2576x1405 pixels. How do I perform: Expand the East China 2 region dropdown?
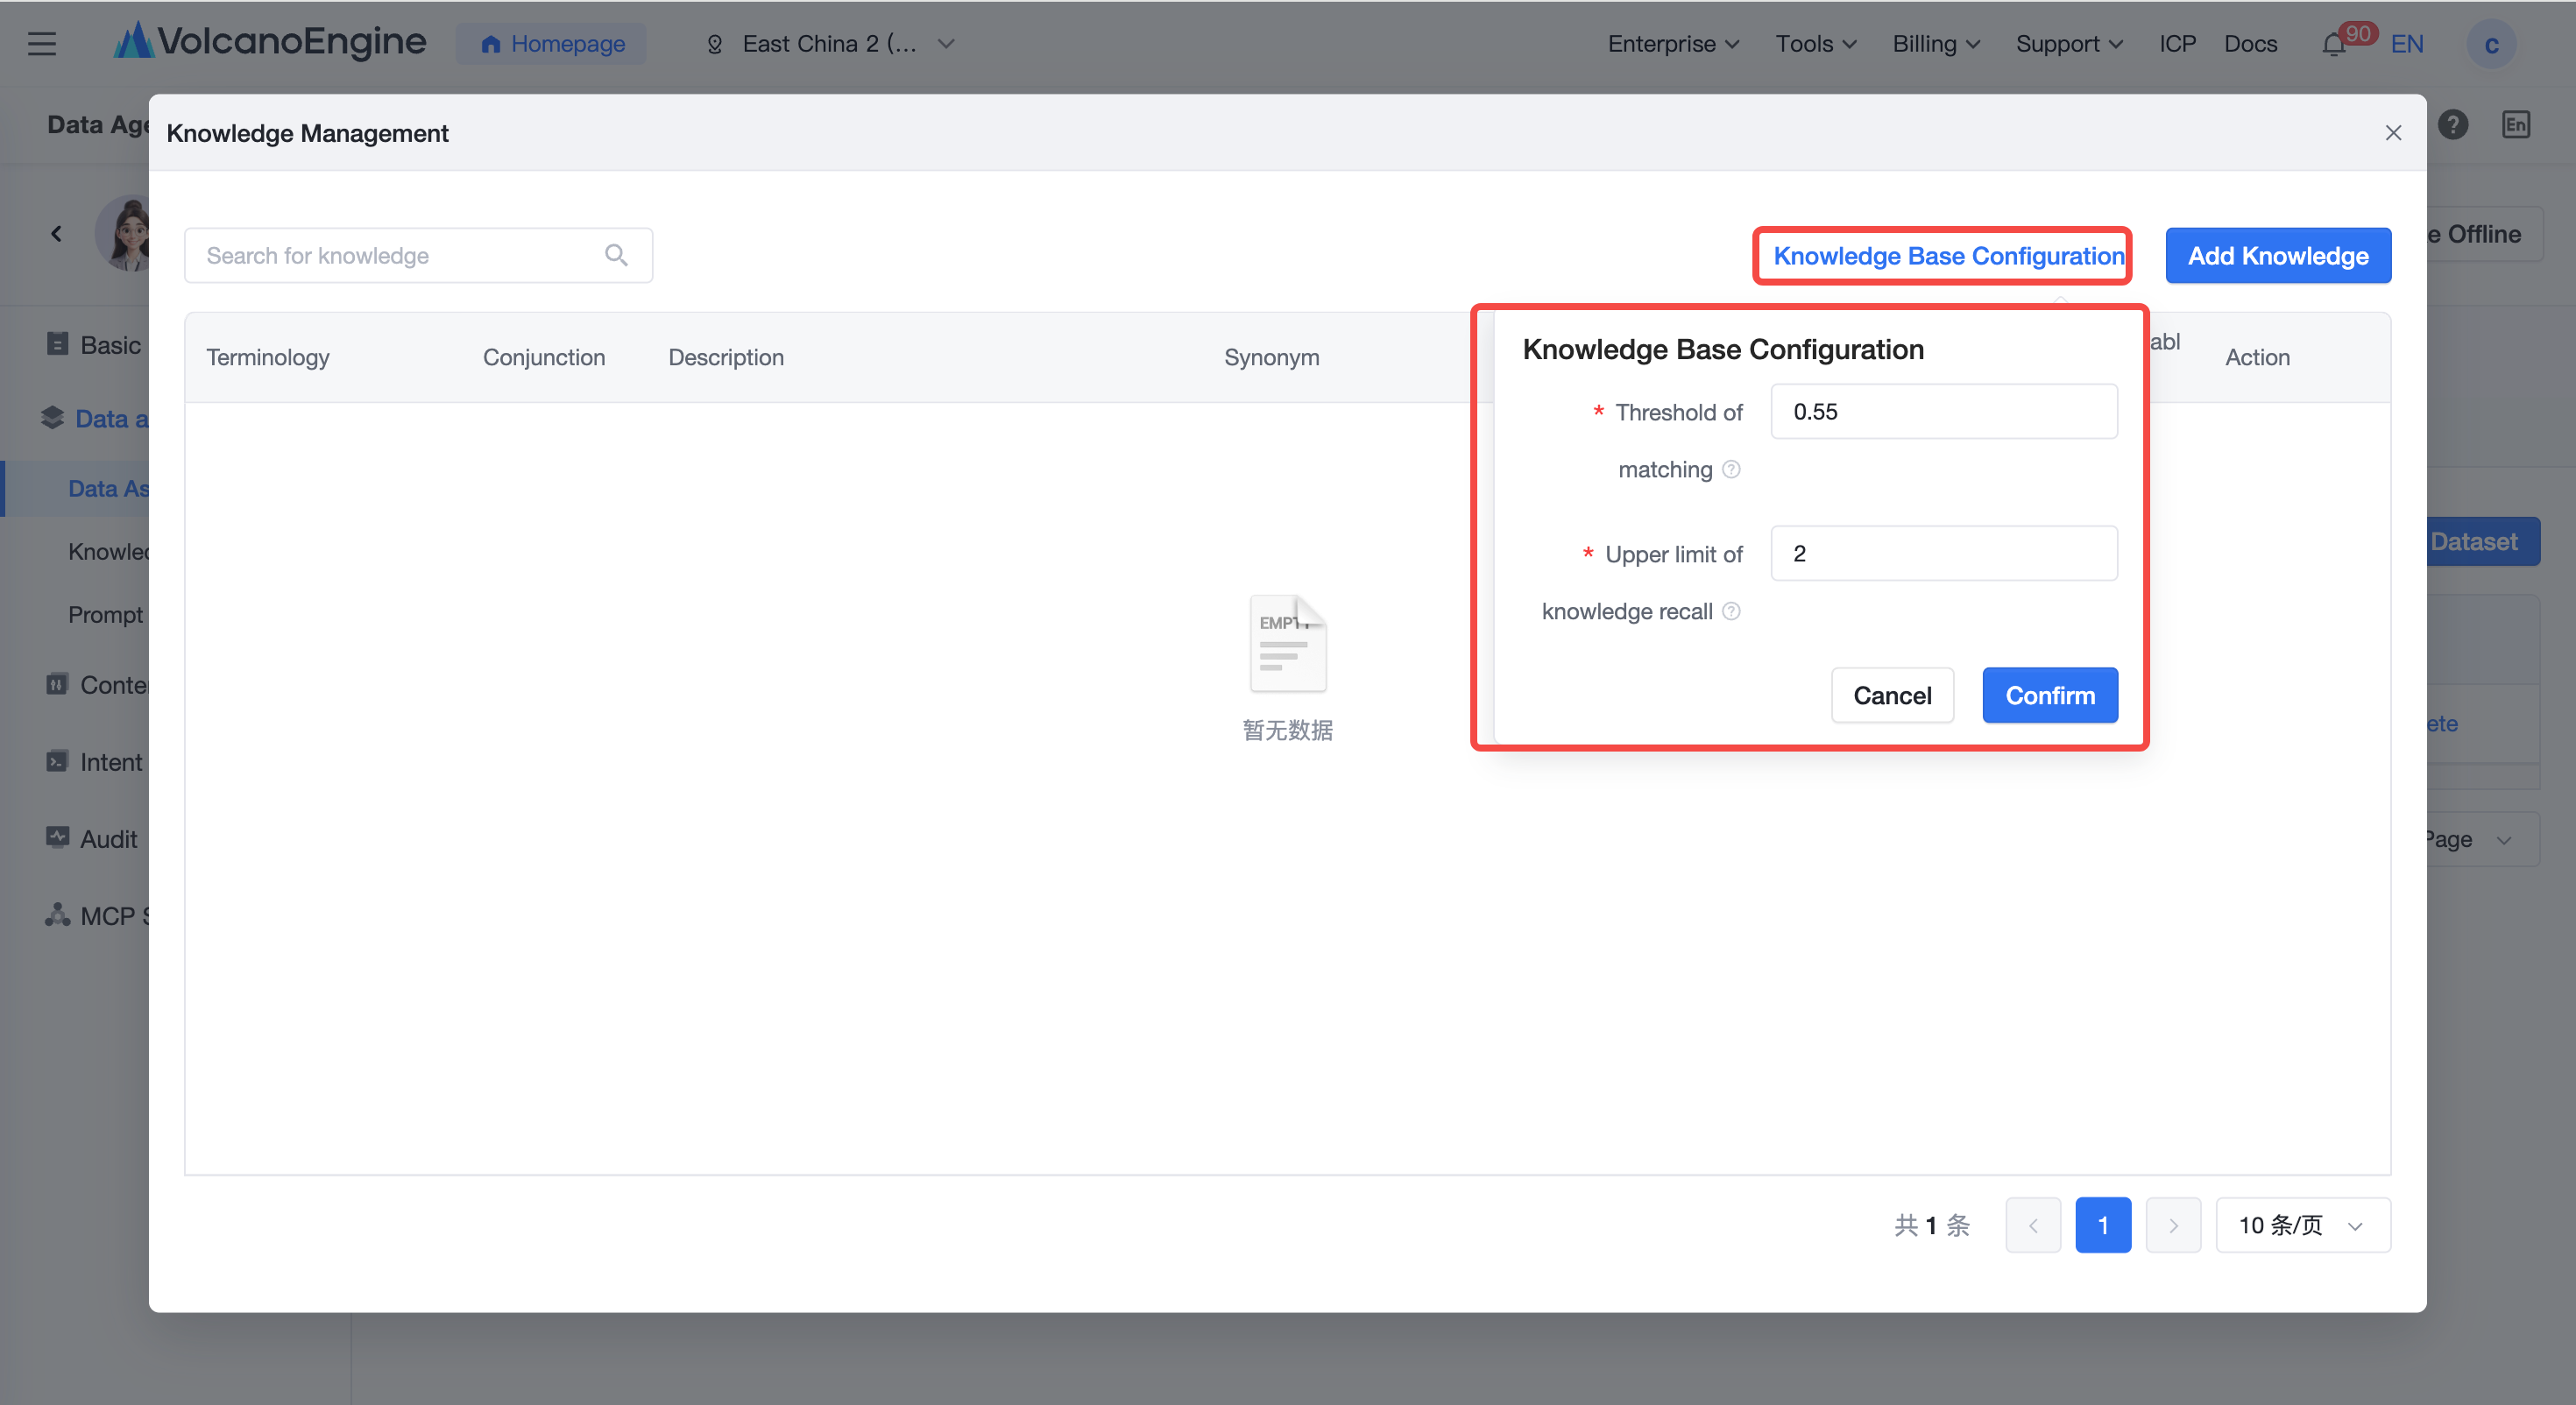click(x=830, y=44)
